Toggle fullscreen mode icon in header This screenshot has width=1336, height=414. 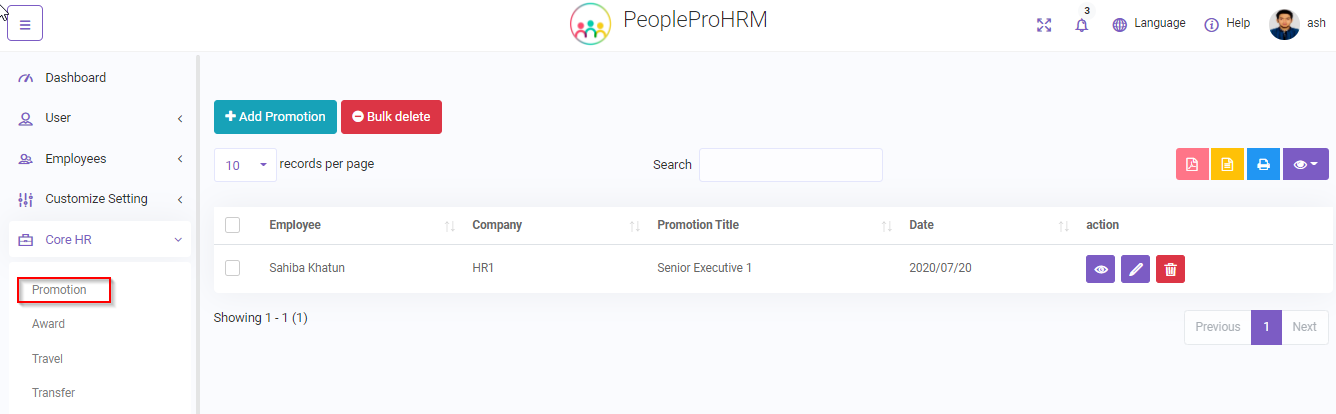[1044, 25]
